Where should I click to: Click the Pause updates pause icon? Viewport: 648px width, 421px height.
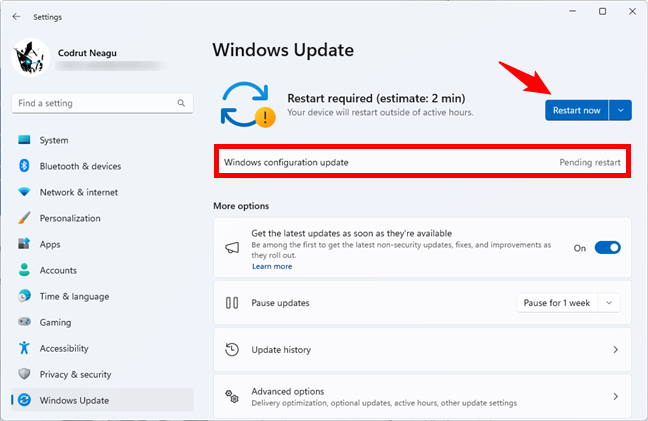coord(232,303)
